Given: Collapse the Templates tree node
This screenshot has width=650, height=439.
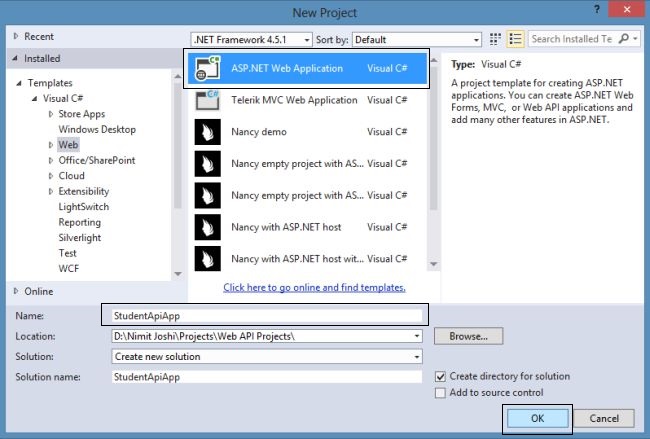Looking at the screenshot, I should click(19, 83).
